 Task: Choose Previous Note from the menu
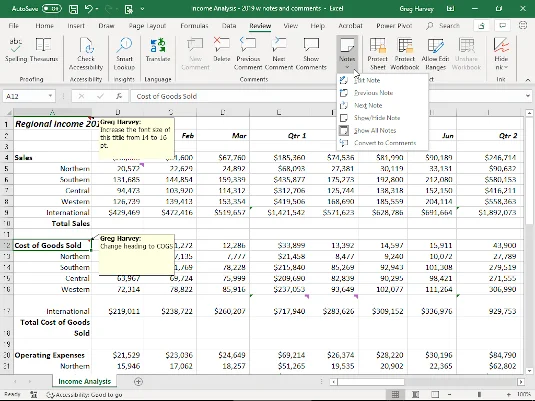point(382,93)
